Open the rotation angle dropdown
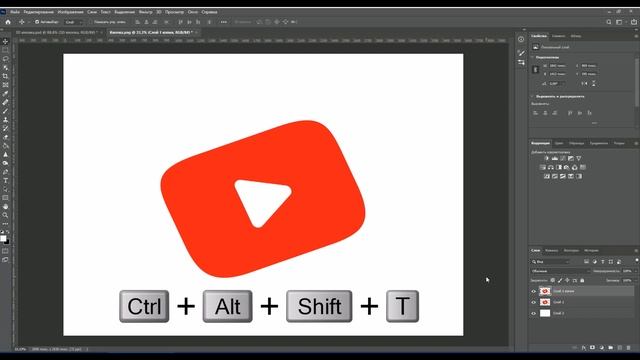This screenshot has height=360, width=640. [563, 83]
